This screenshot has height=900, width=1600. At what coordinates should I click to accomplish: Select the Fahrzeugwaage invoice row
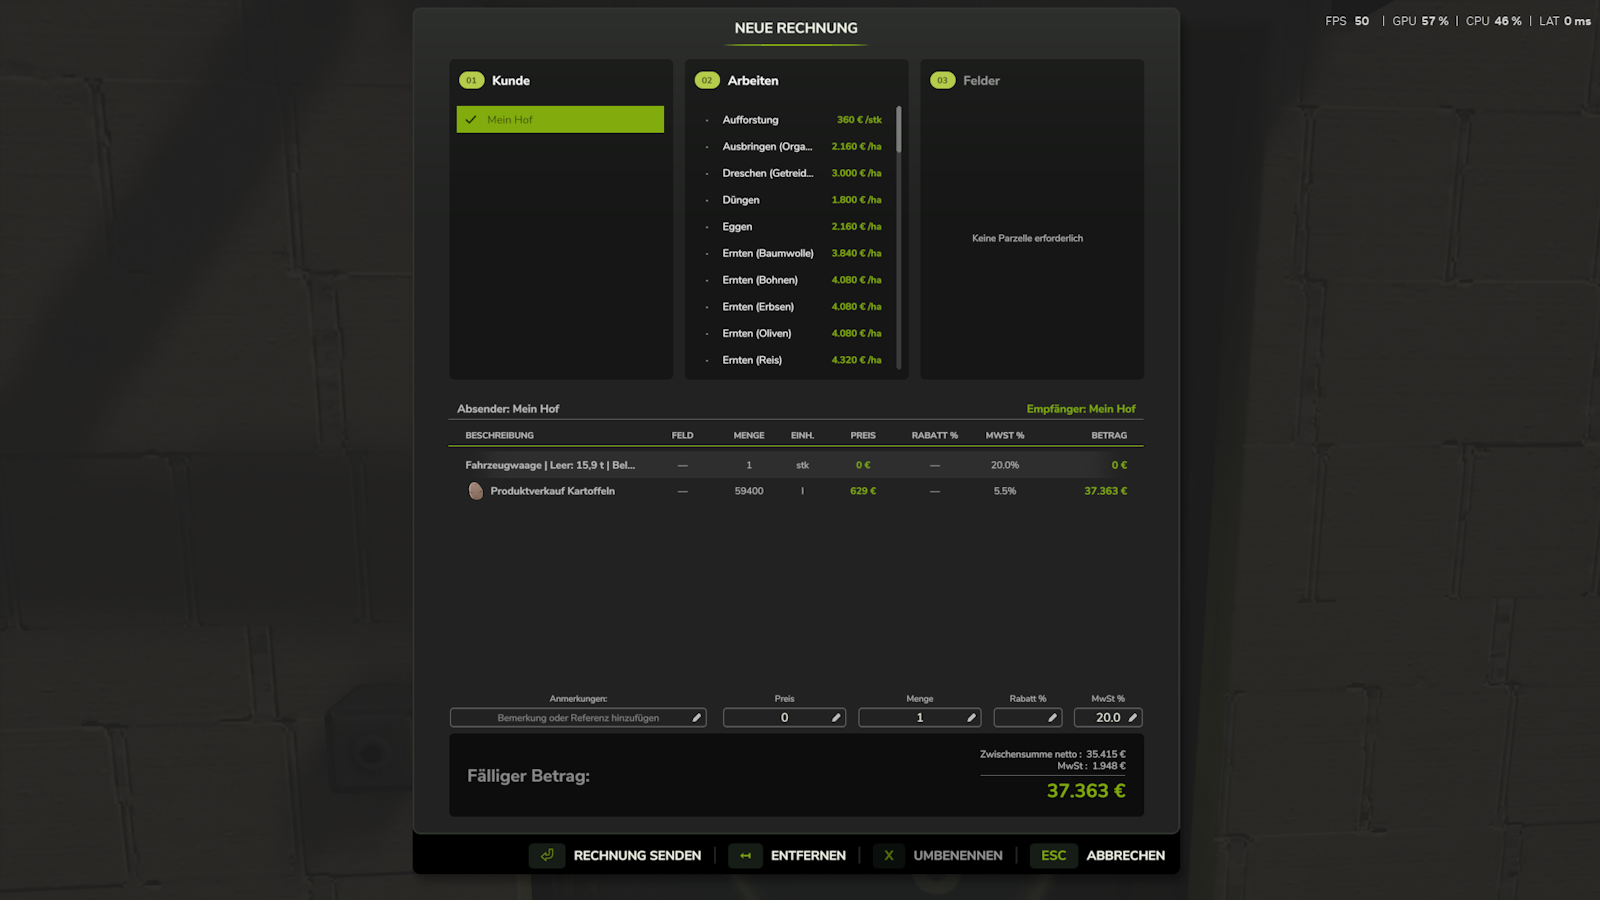(796, 465)
